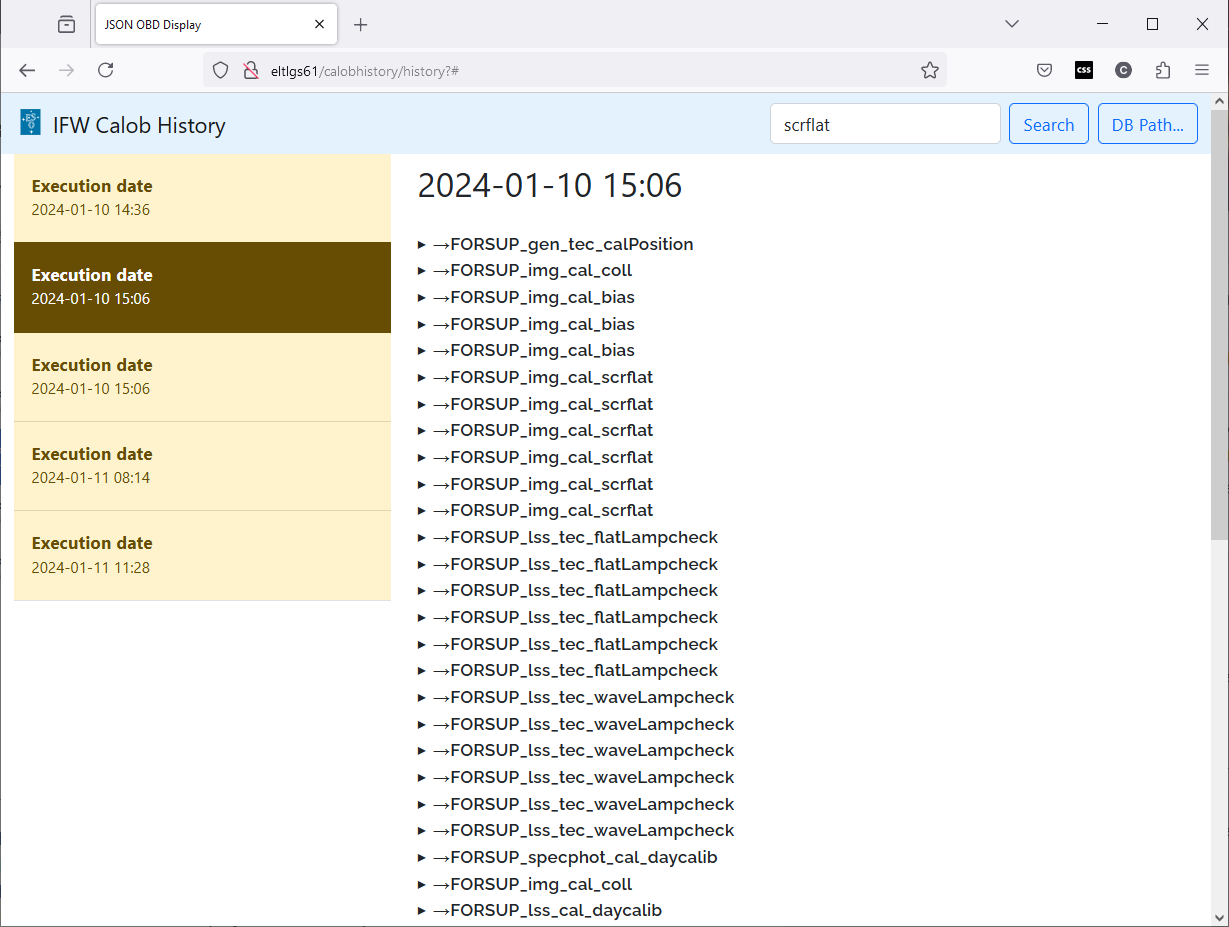This screenshot has height=927, width=1229.
Task: Open a new browser tab
Action: (361, 25)
